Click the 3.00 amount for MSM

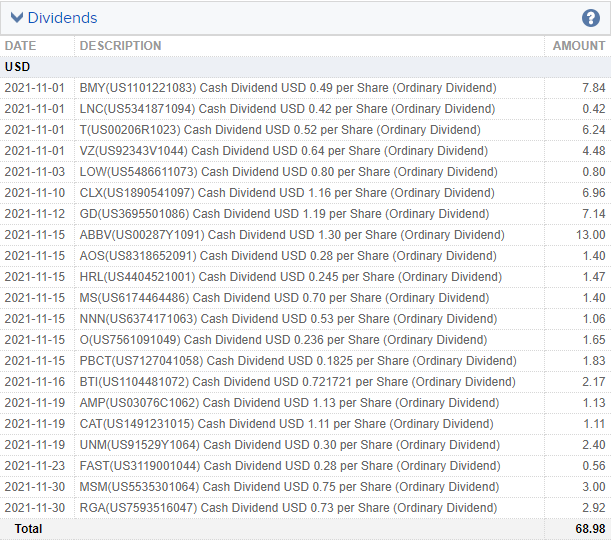click(593, 487)
